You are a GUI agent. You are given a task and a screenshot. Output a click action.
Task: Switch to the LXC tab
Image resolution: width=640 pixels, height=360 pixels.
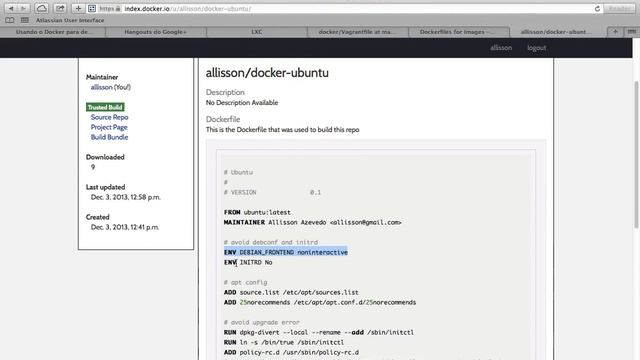tap(257, 32)
